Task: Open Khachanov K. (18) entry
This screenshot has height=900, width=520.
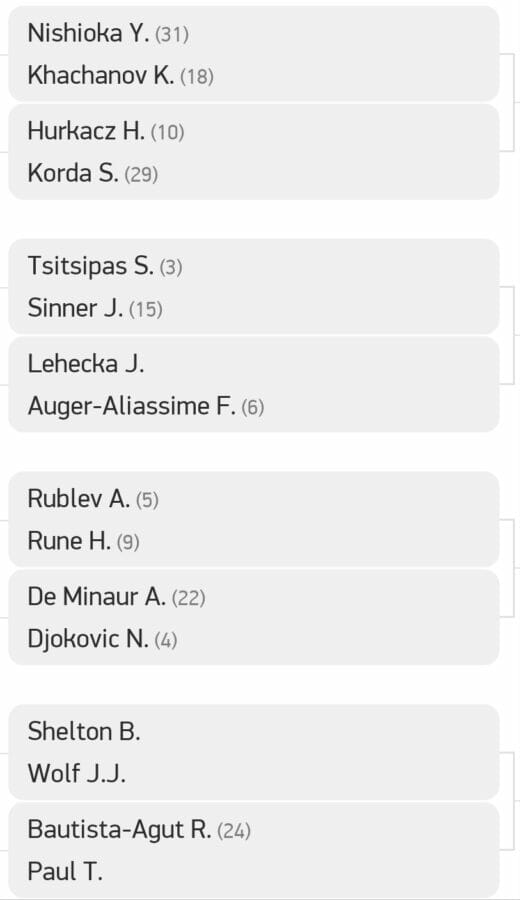Action: (x=121, y=75)
